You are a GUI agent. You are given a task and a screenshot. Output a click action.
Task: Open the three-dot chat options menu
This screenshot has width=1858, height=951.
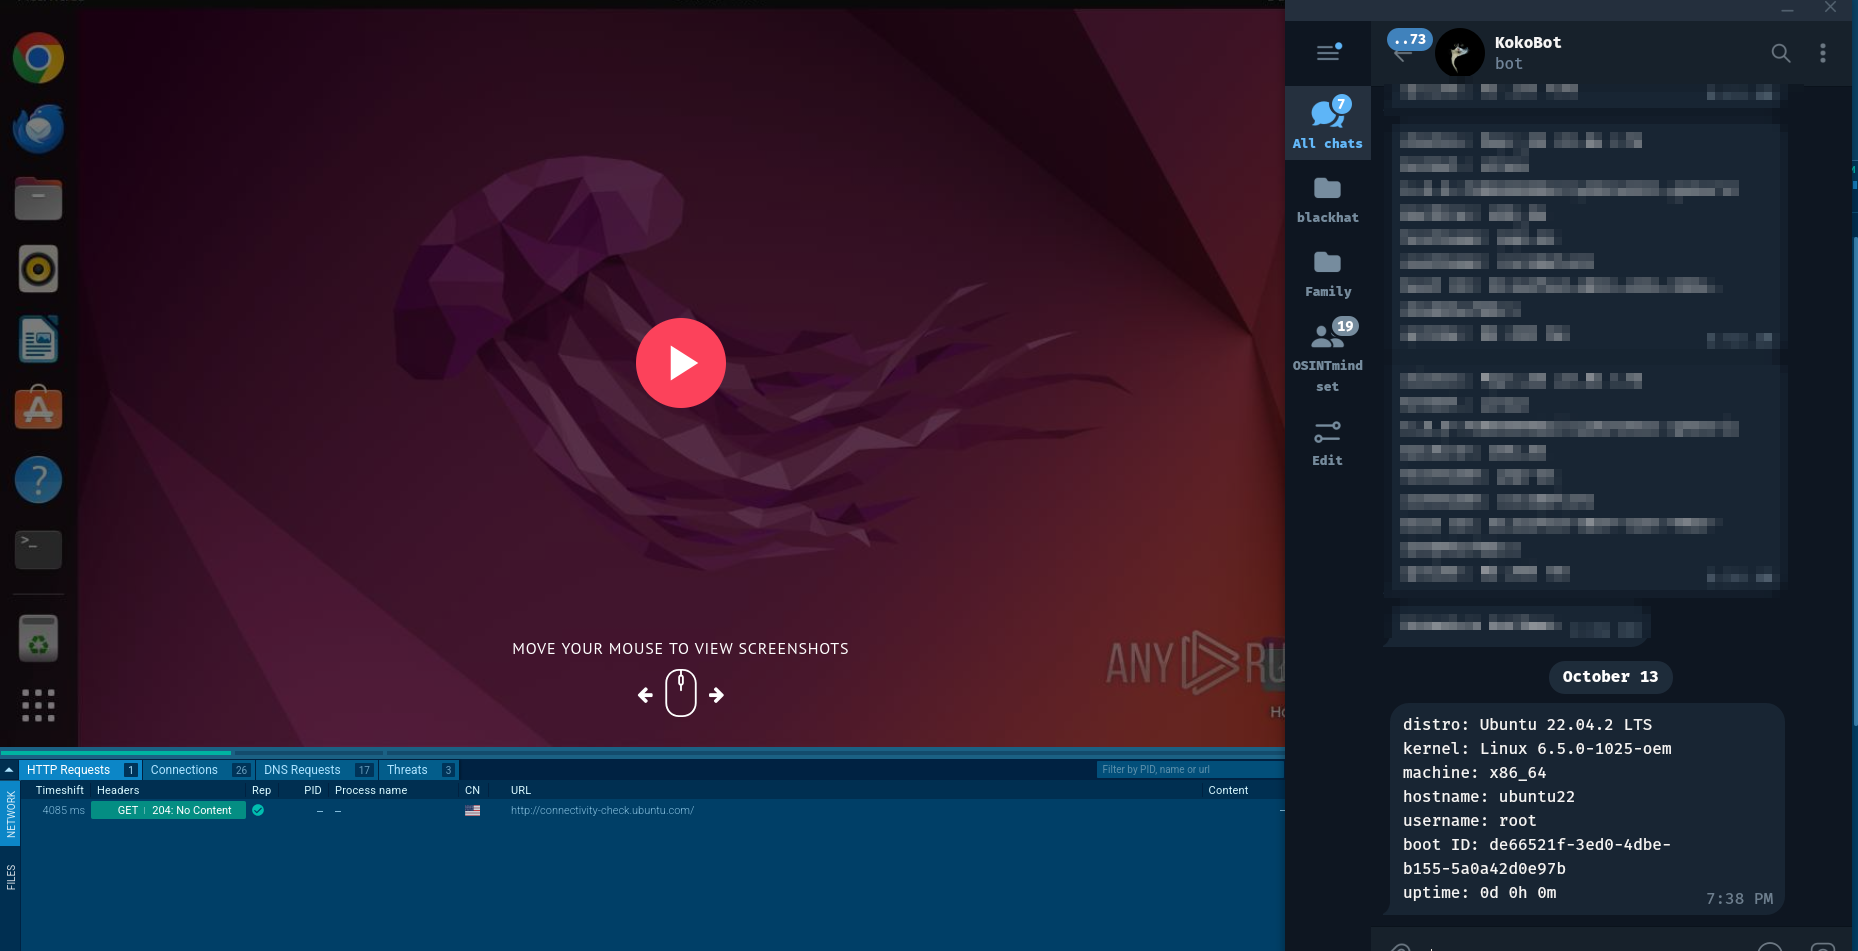tap(1822, 53)
